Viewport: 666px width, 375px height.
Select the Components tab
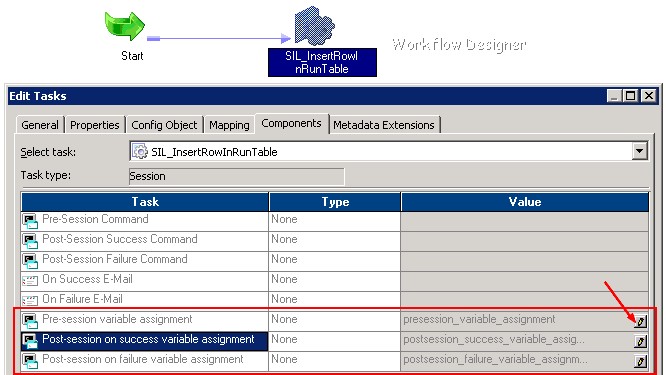coord(291,123)
